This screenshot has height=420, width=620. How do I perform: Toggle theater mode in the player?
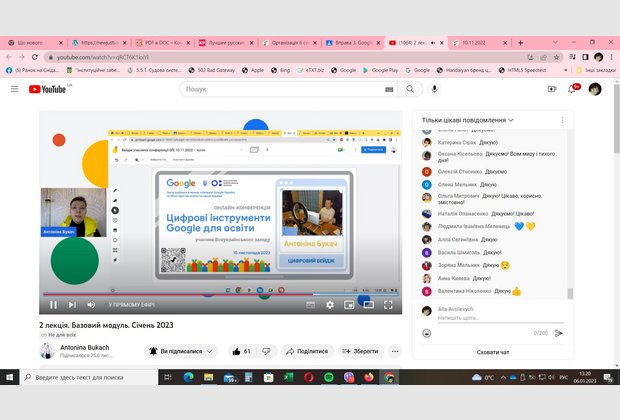pos(368,304)
